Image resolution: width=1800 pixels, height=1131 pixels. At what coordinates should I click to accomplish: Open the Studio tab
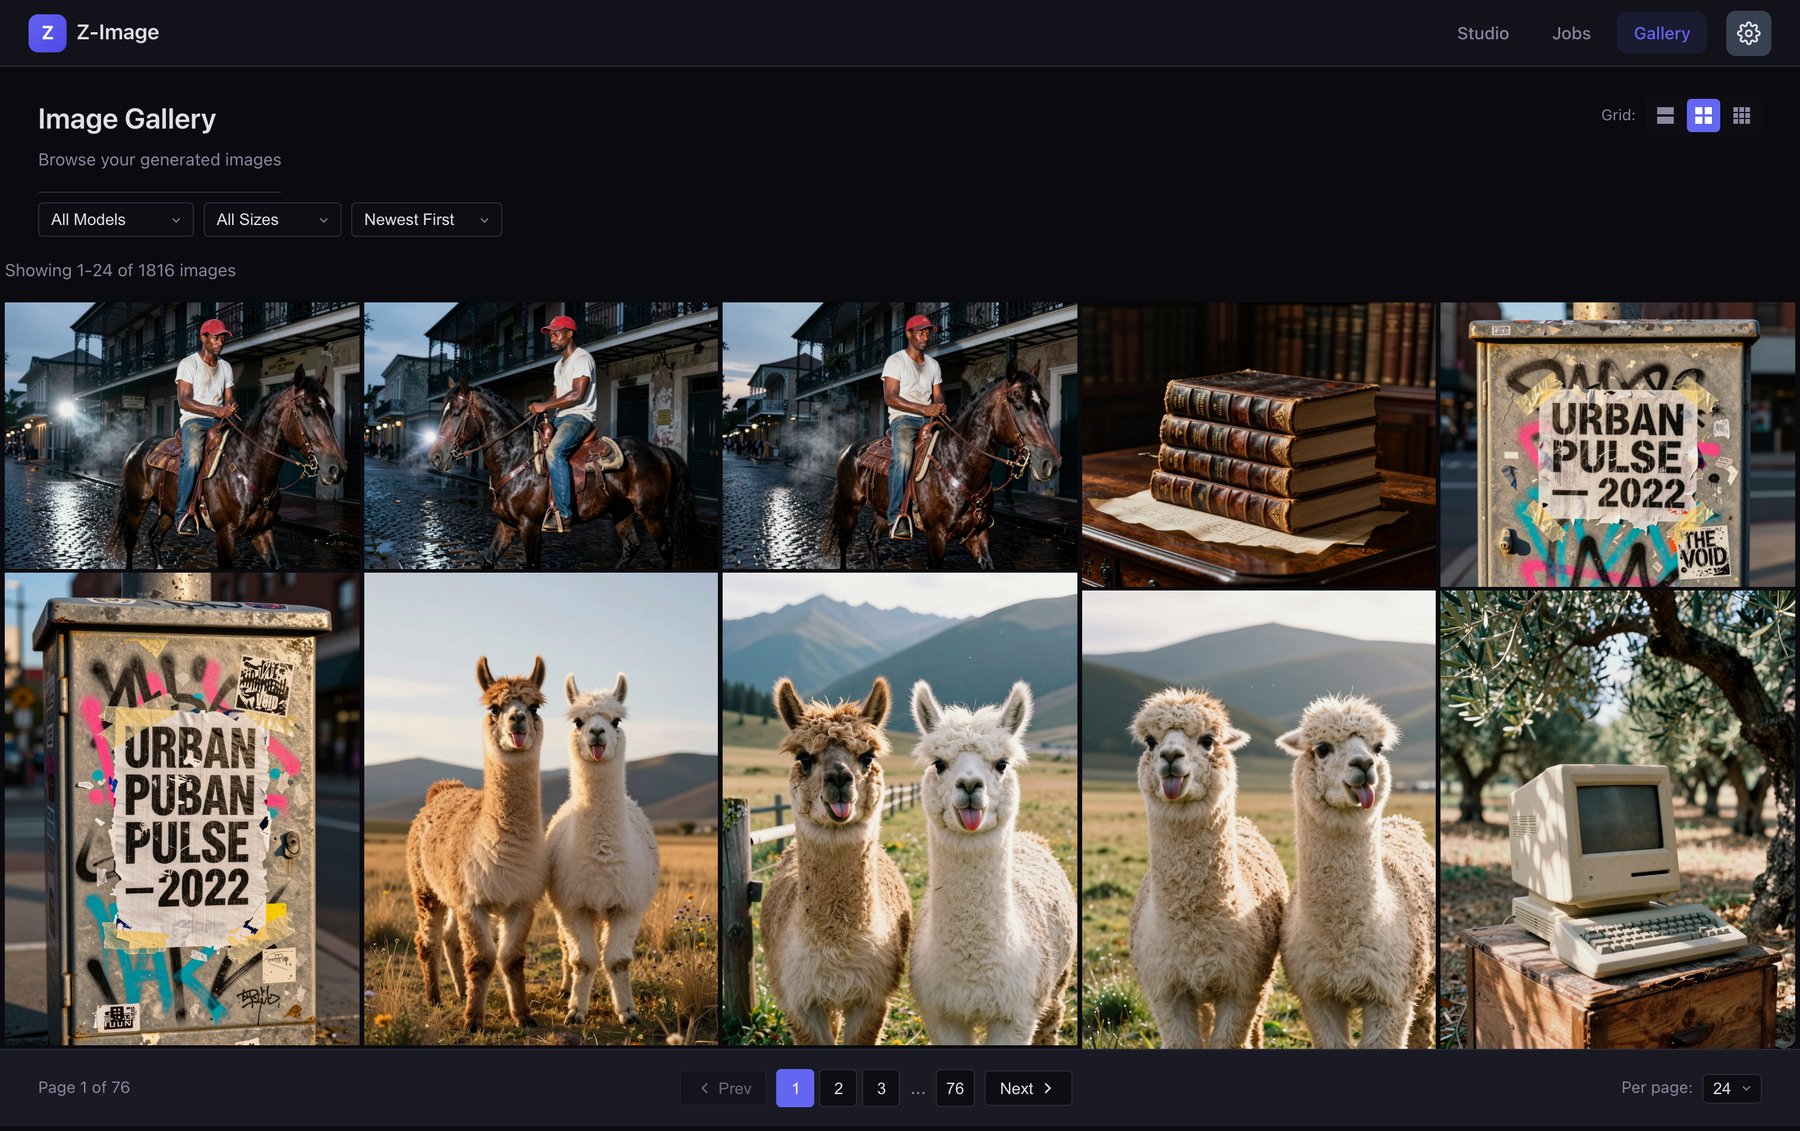click(x=1482, y=33)
